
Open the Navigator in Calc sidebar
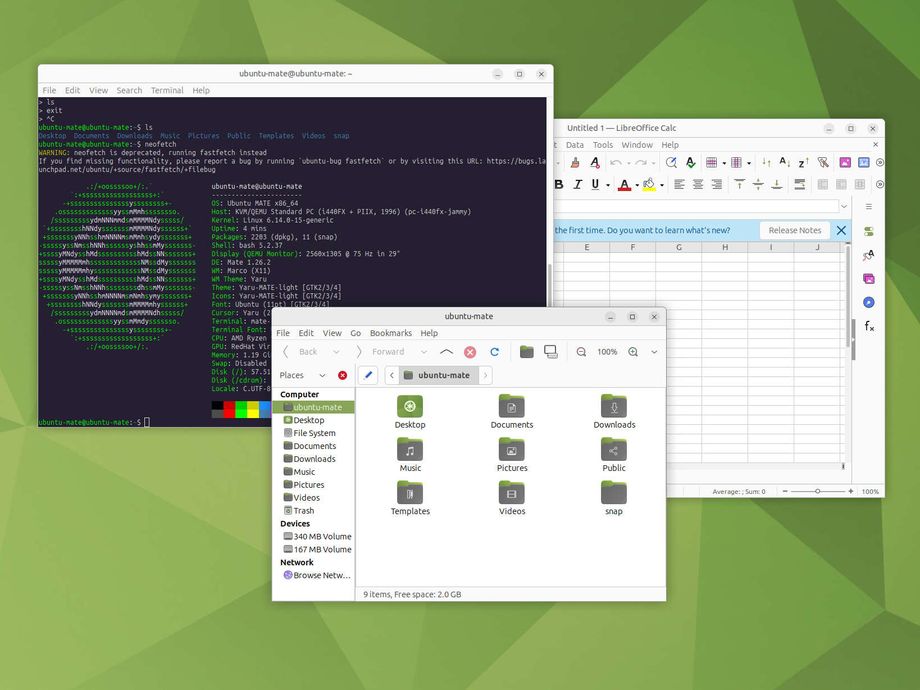point(869,302)
